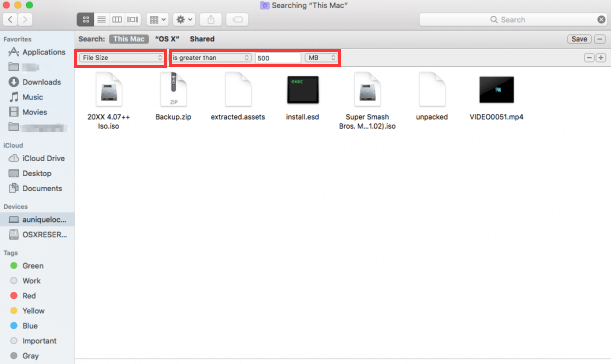Click the Edit Tags toolbar button
The image size is (611, 364).
[x=237, y=19]
